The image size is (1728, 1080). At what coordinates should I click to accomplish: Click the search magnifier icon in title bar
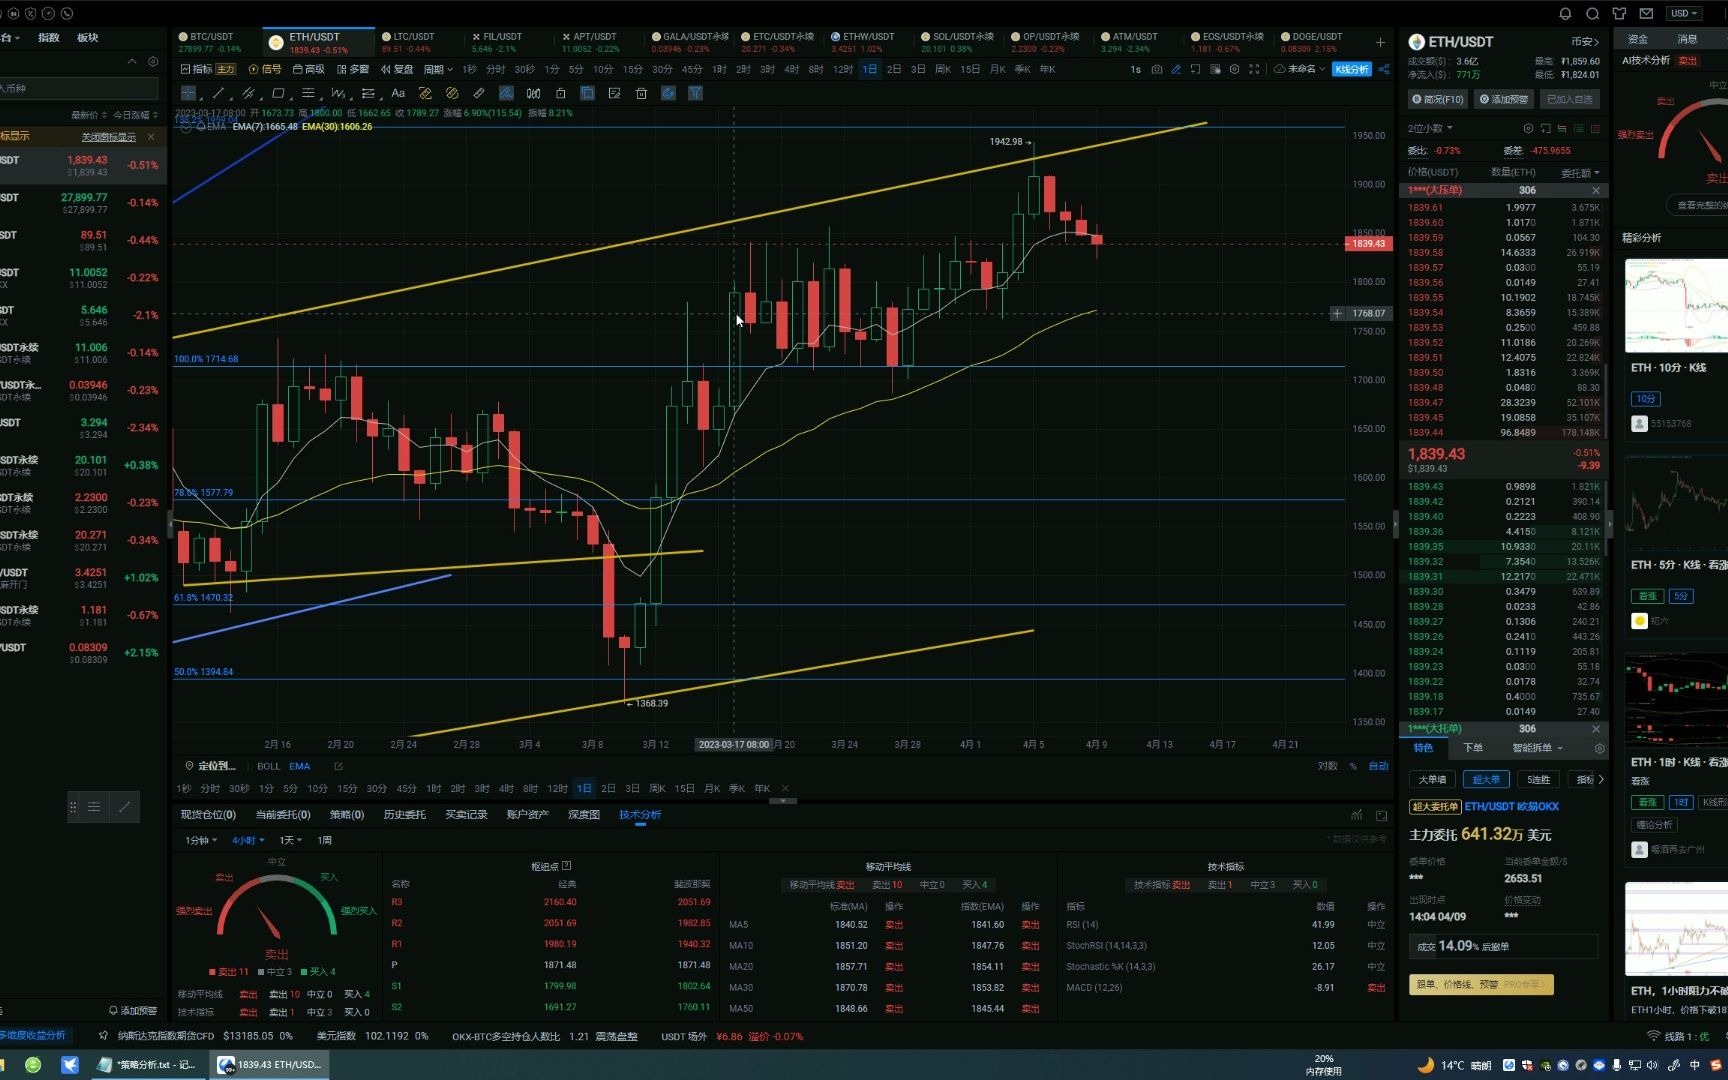coord(1592,13)
